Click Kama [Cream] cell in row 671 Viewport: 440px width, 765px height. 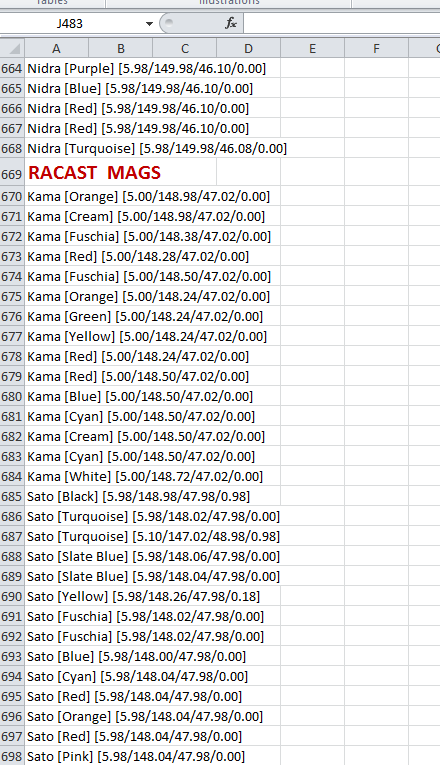(x=146, y=217)
